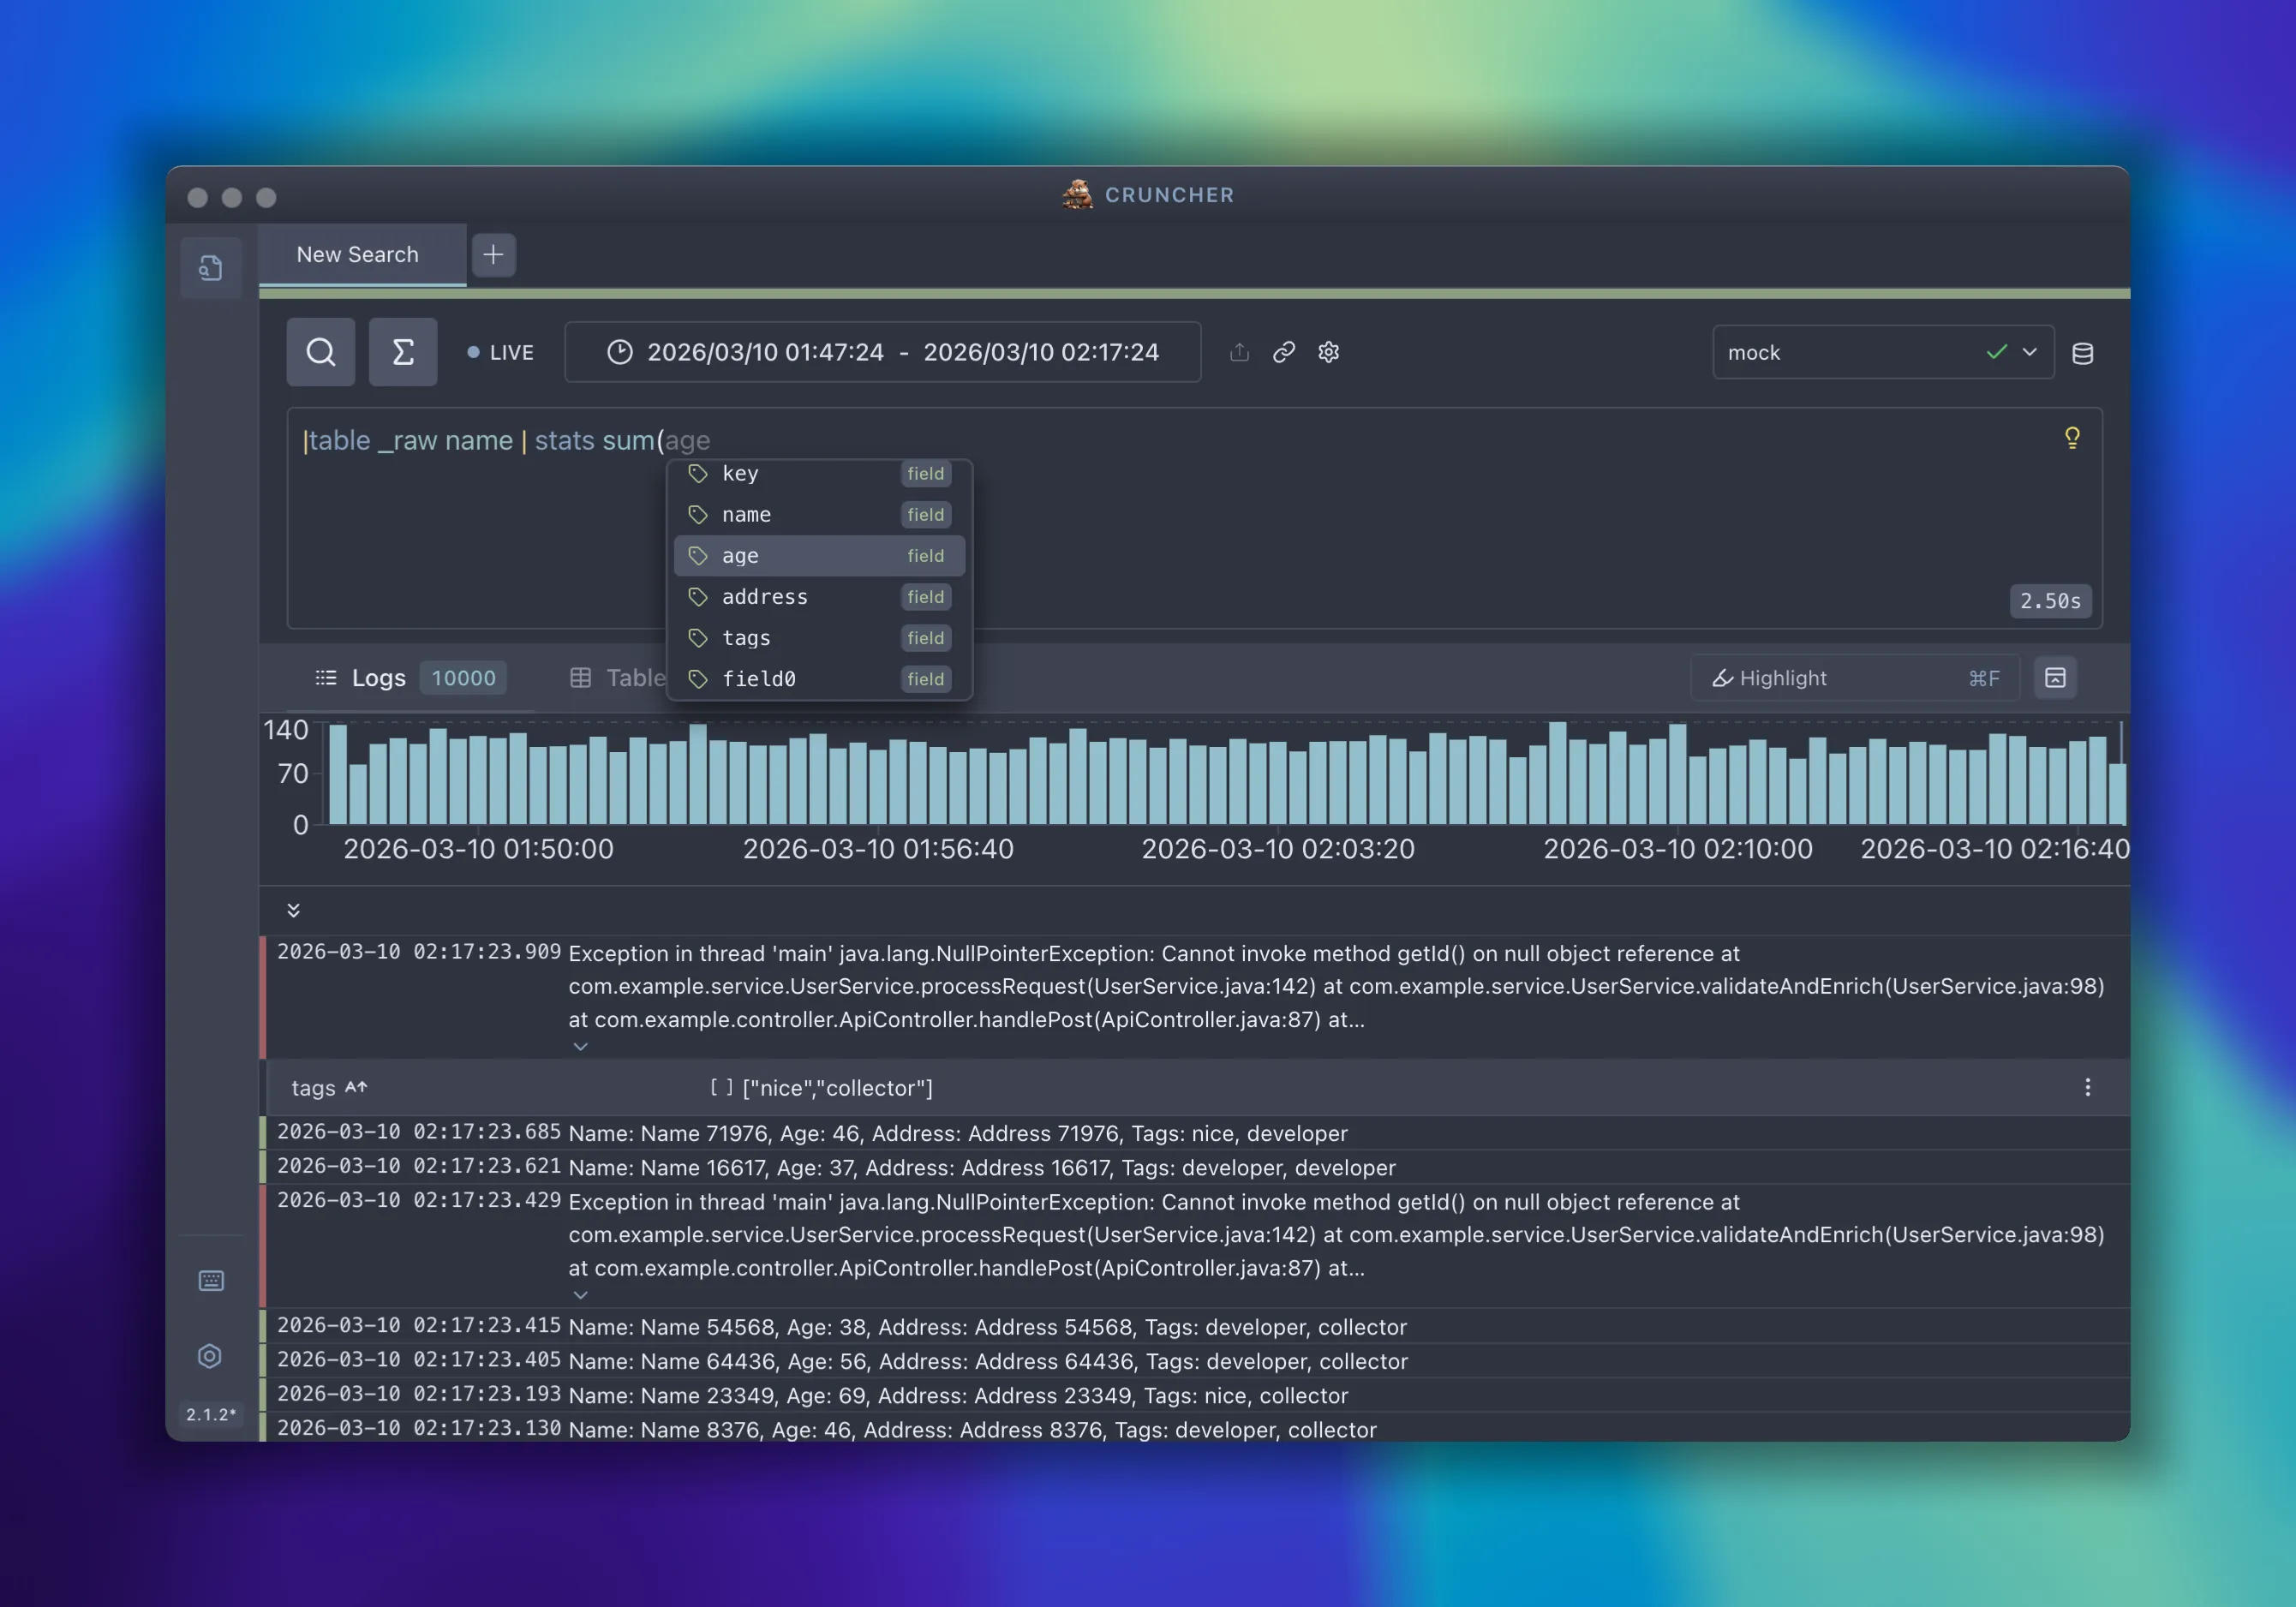Choose the name field suggestion
Viewport: 2296px width, 1607px height.
click(x=820, y=515)
